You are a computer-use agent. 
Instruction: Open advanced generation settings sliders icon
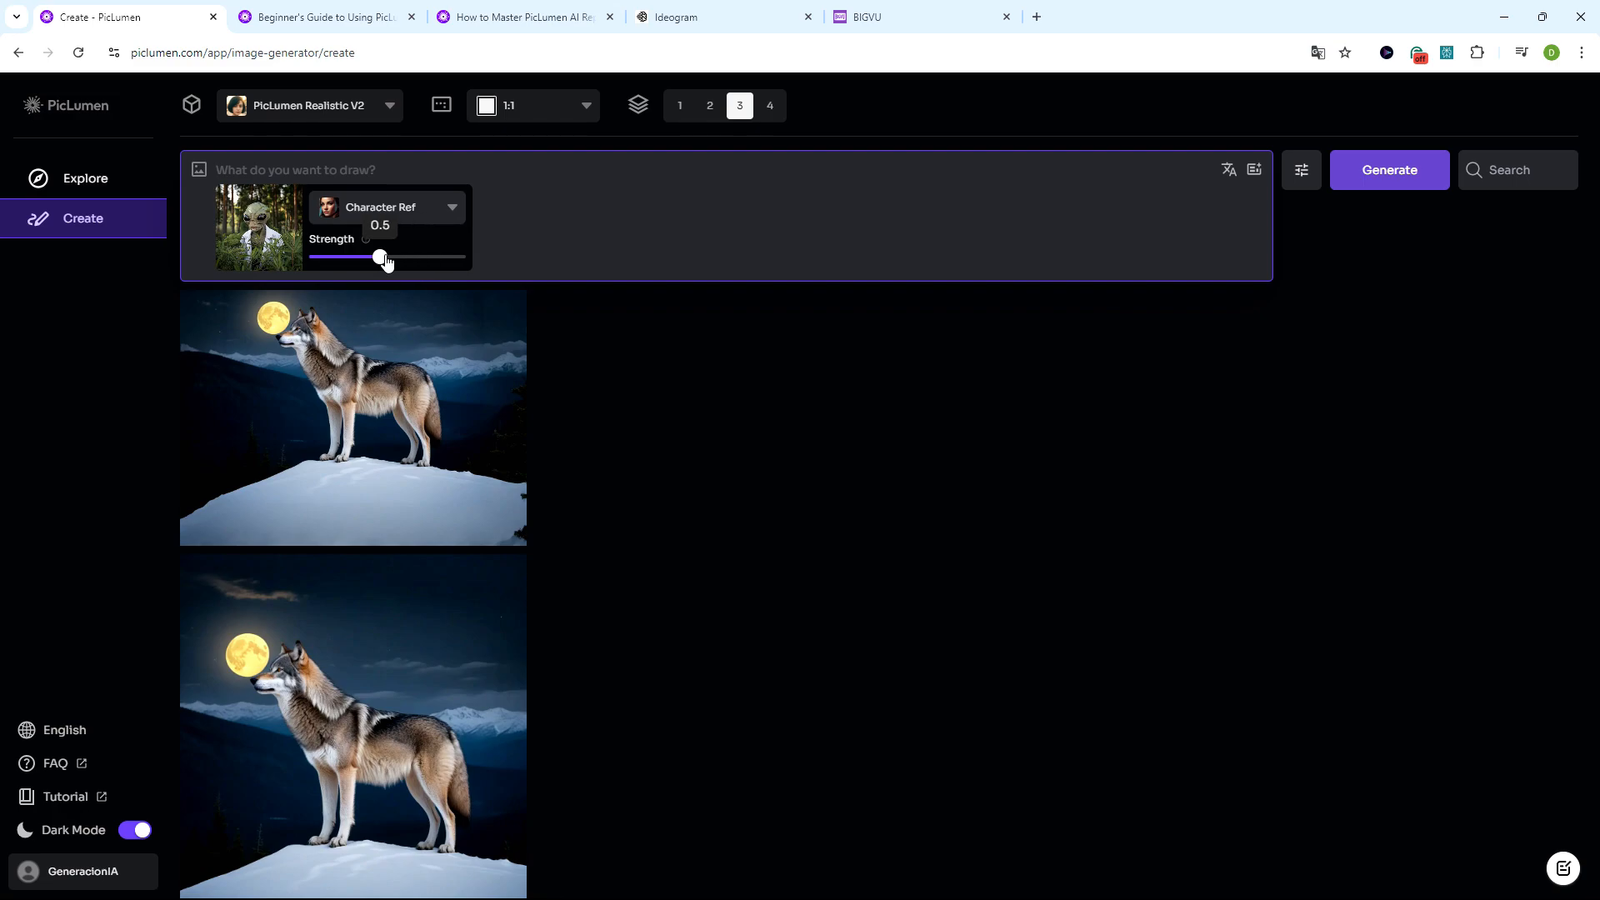[1300, 169]
